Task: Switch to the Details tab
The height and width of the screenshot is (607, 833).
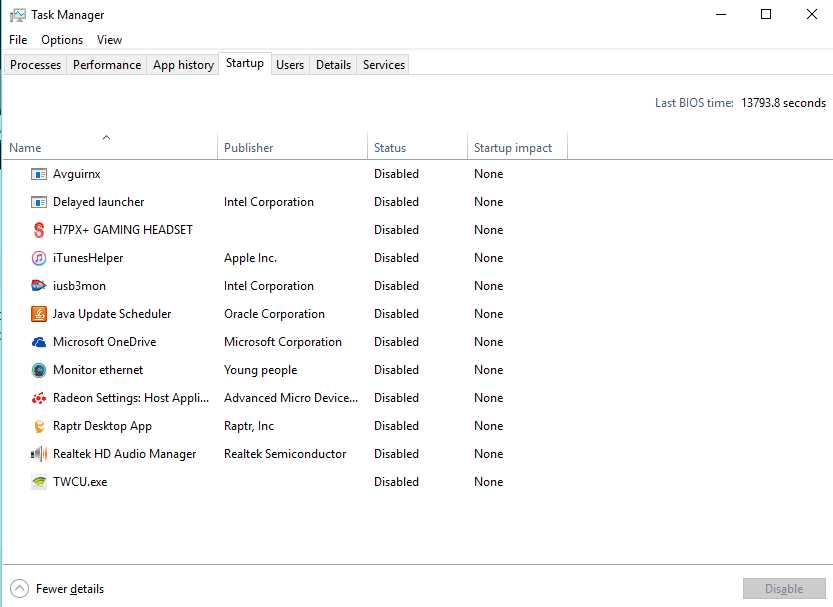Action: point(334,65)
